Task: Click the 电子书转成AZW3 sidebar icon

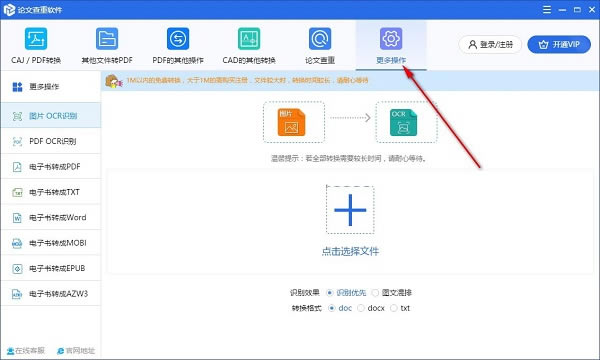Action: click(17, 294)
